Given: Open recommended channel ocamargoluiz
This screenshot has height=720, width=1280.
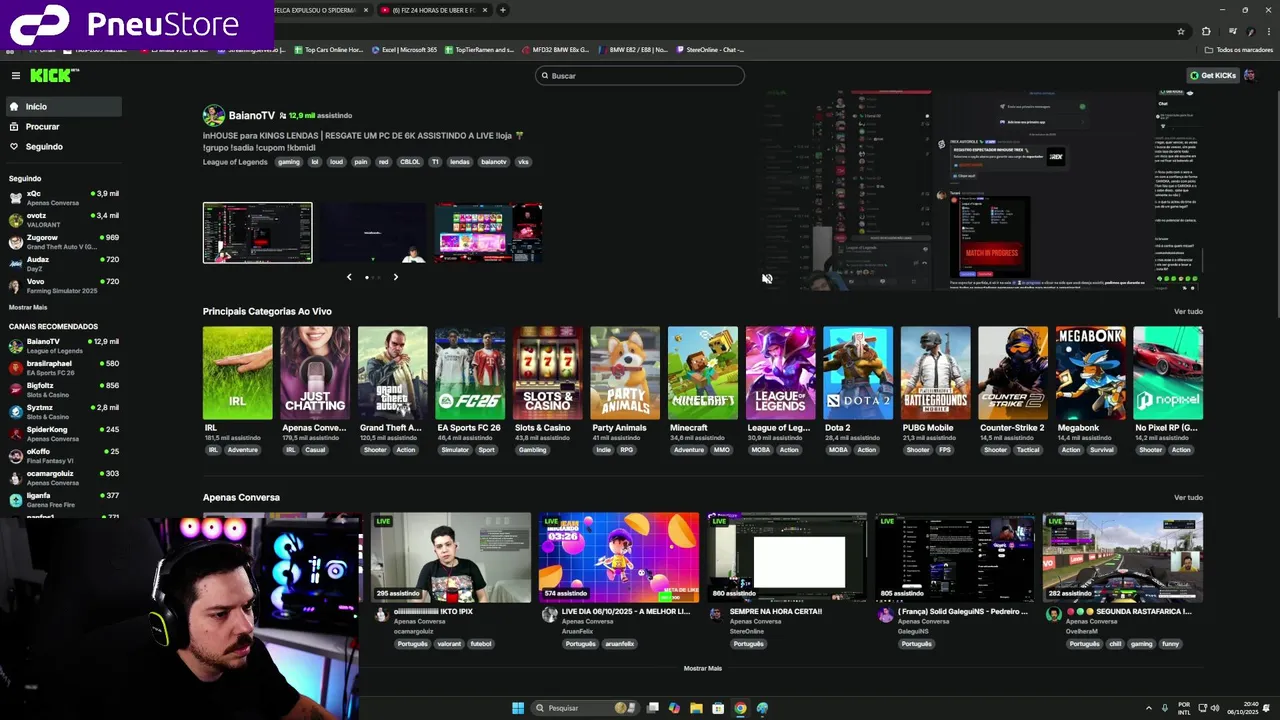Looking at the screenshot, I should click(x=62, y=478).
